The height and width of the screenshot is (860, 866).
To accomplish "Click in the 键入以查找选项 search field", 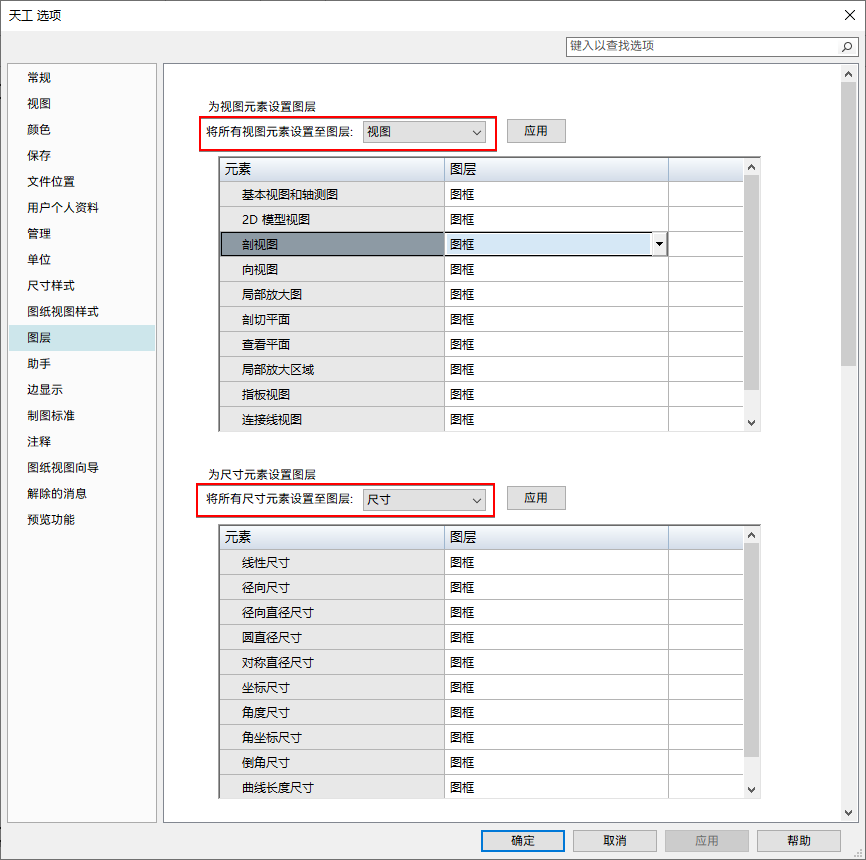I will [700, 47].
